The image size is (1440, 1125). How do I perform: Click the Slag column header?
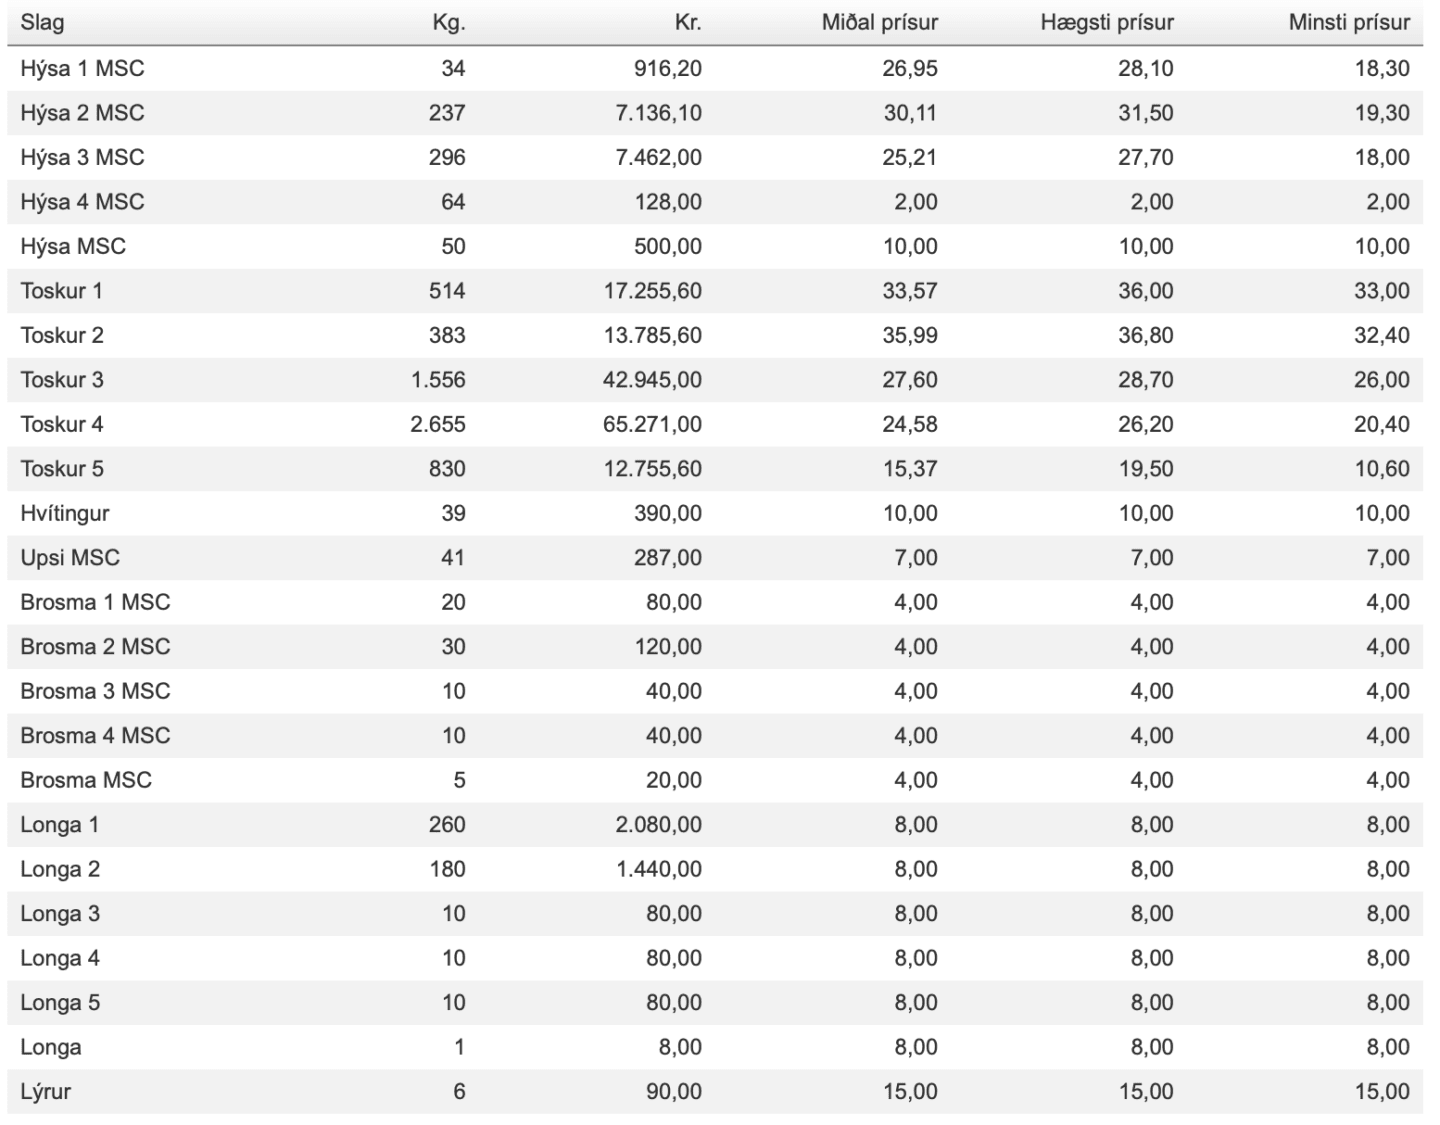(42, 23)
